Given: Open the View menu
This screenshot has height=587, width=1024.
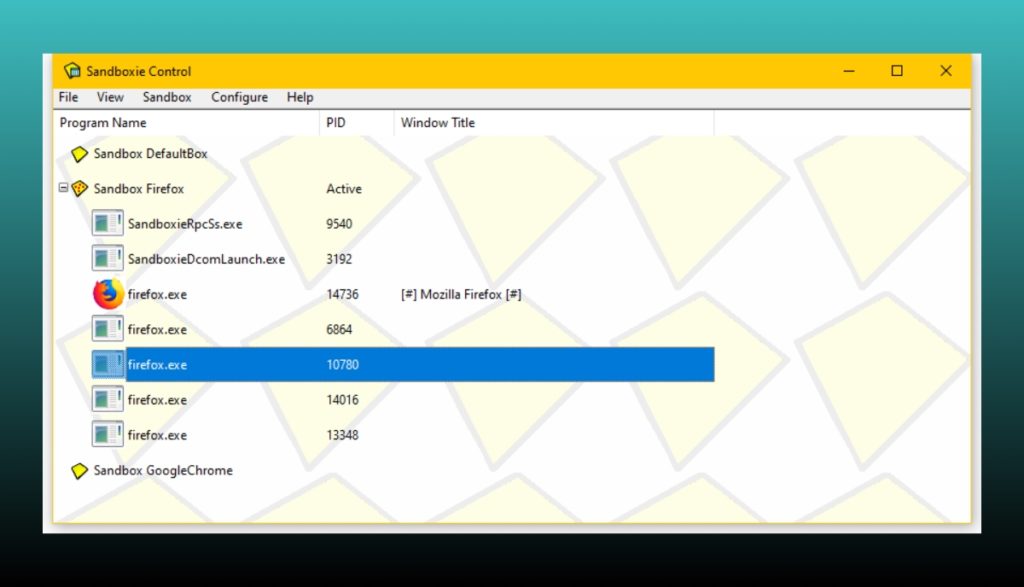Looking at the screenshot, I should click(110, 97).
